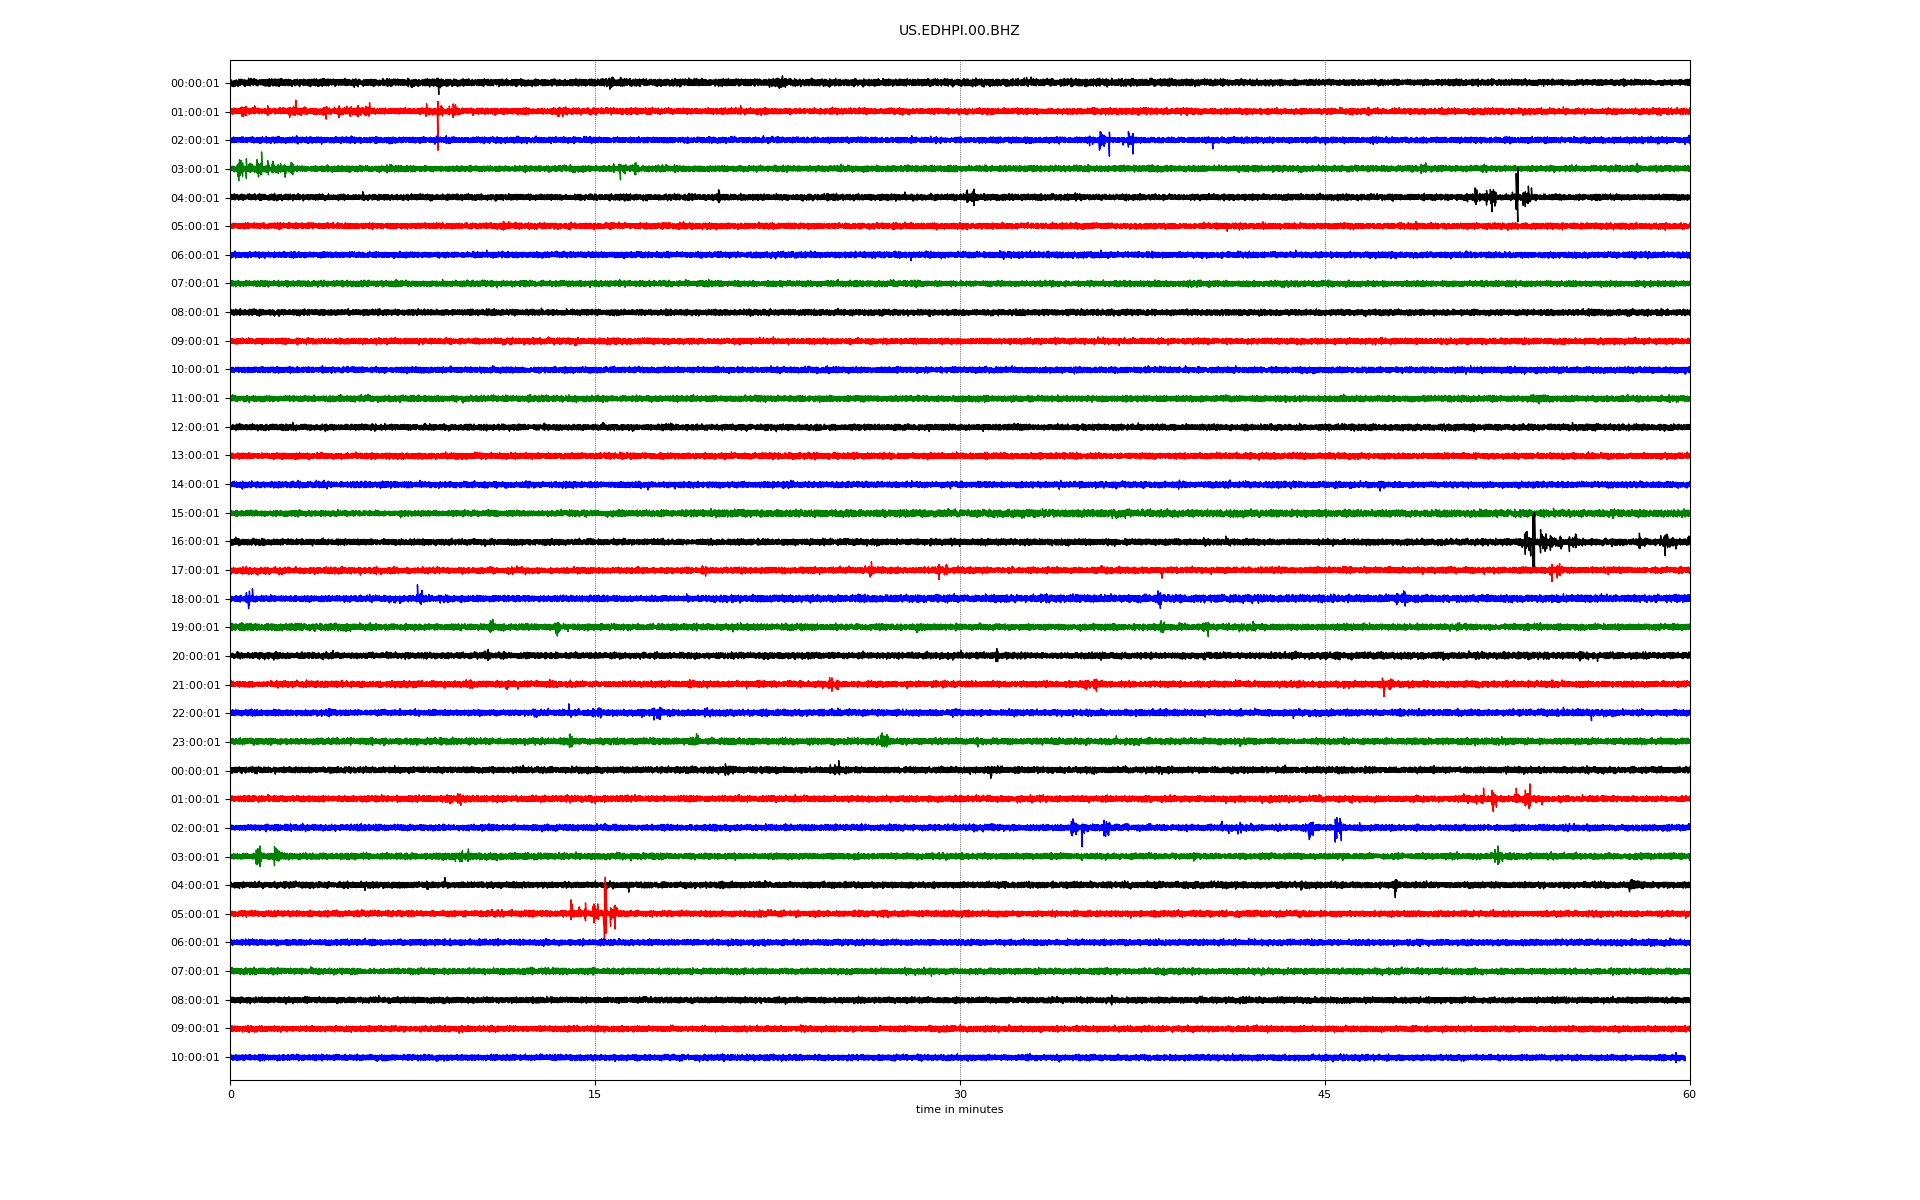This screenshot has height=1200, width=1920.
Task: Click the 11:00:01 row label
Action: point(195,399)
